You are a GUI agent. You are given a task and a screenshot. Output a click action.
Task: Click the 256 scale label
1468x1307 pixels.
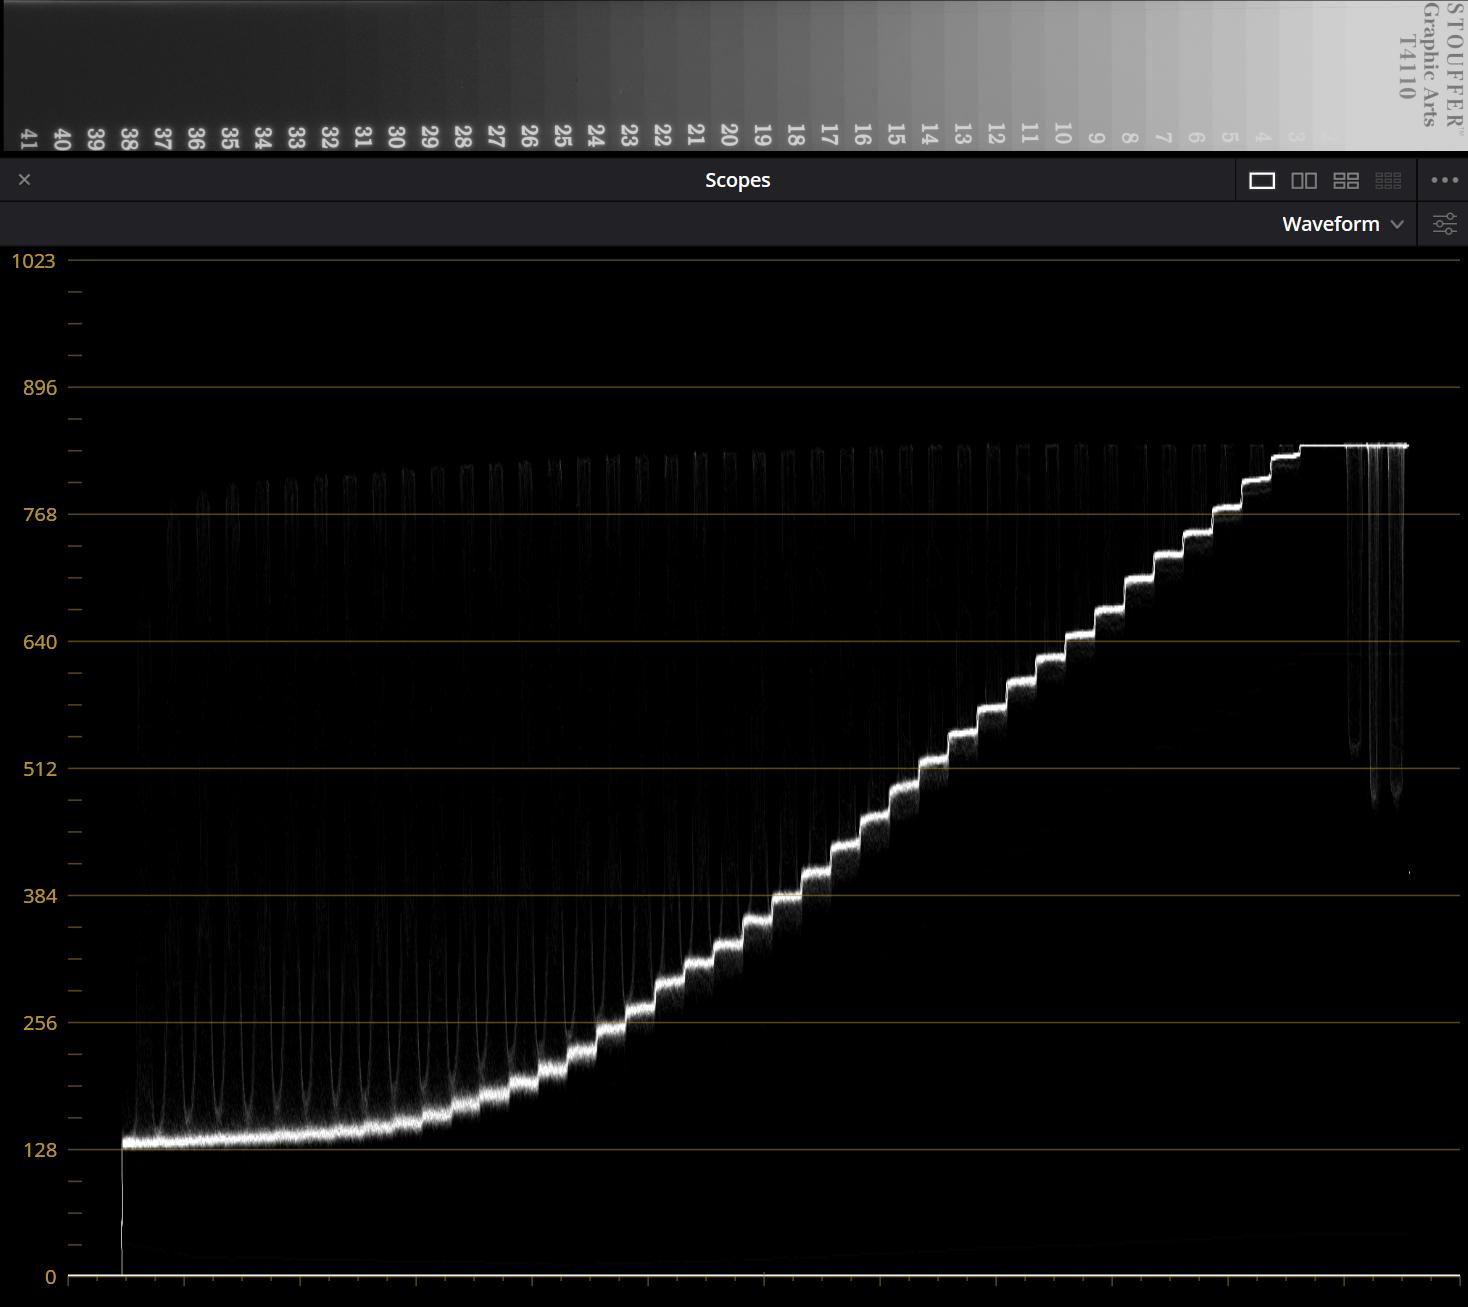click(x=40, y=1023)
